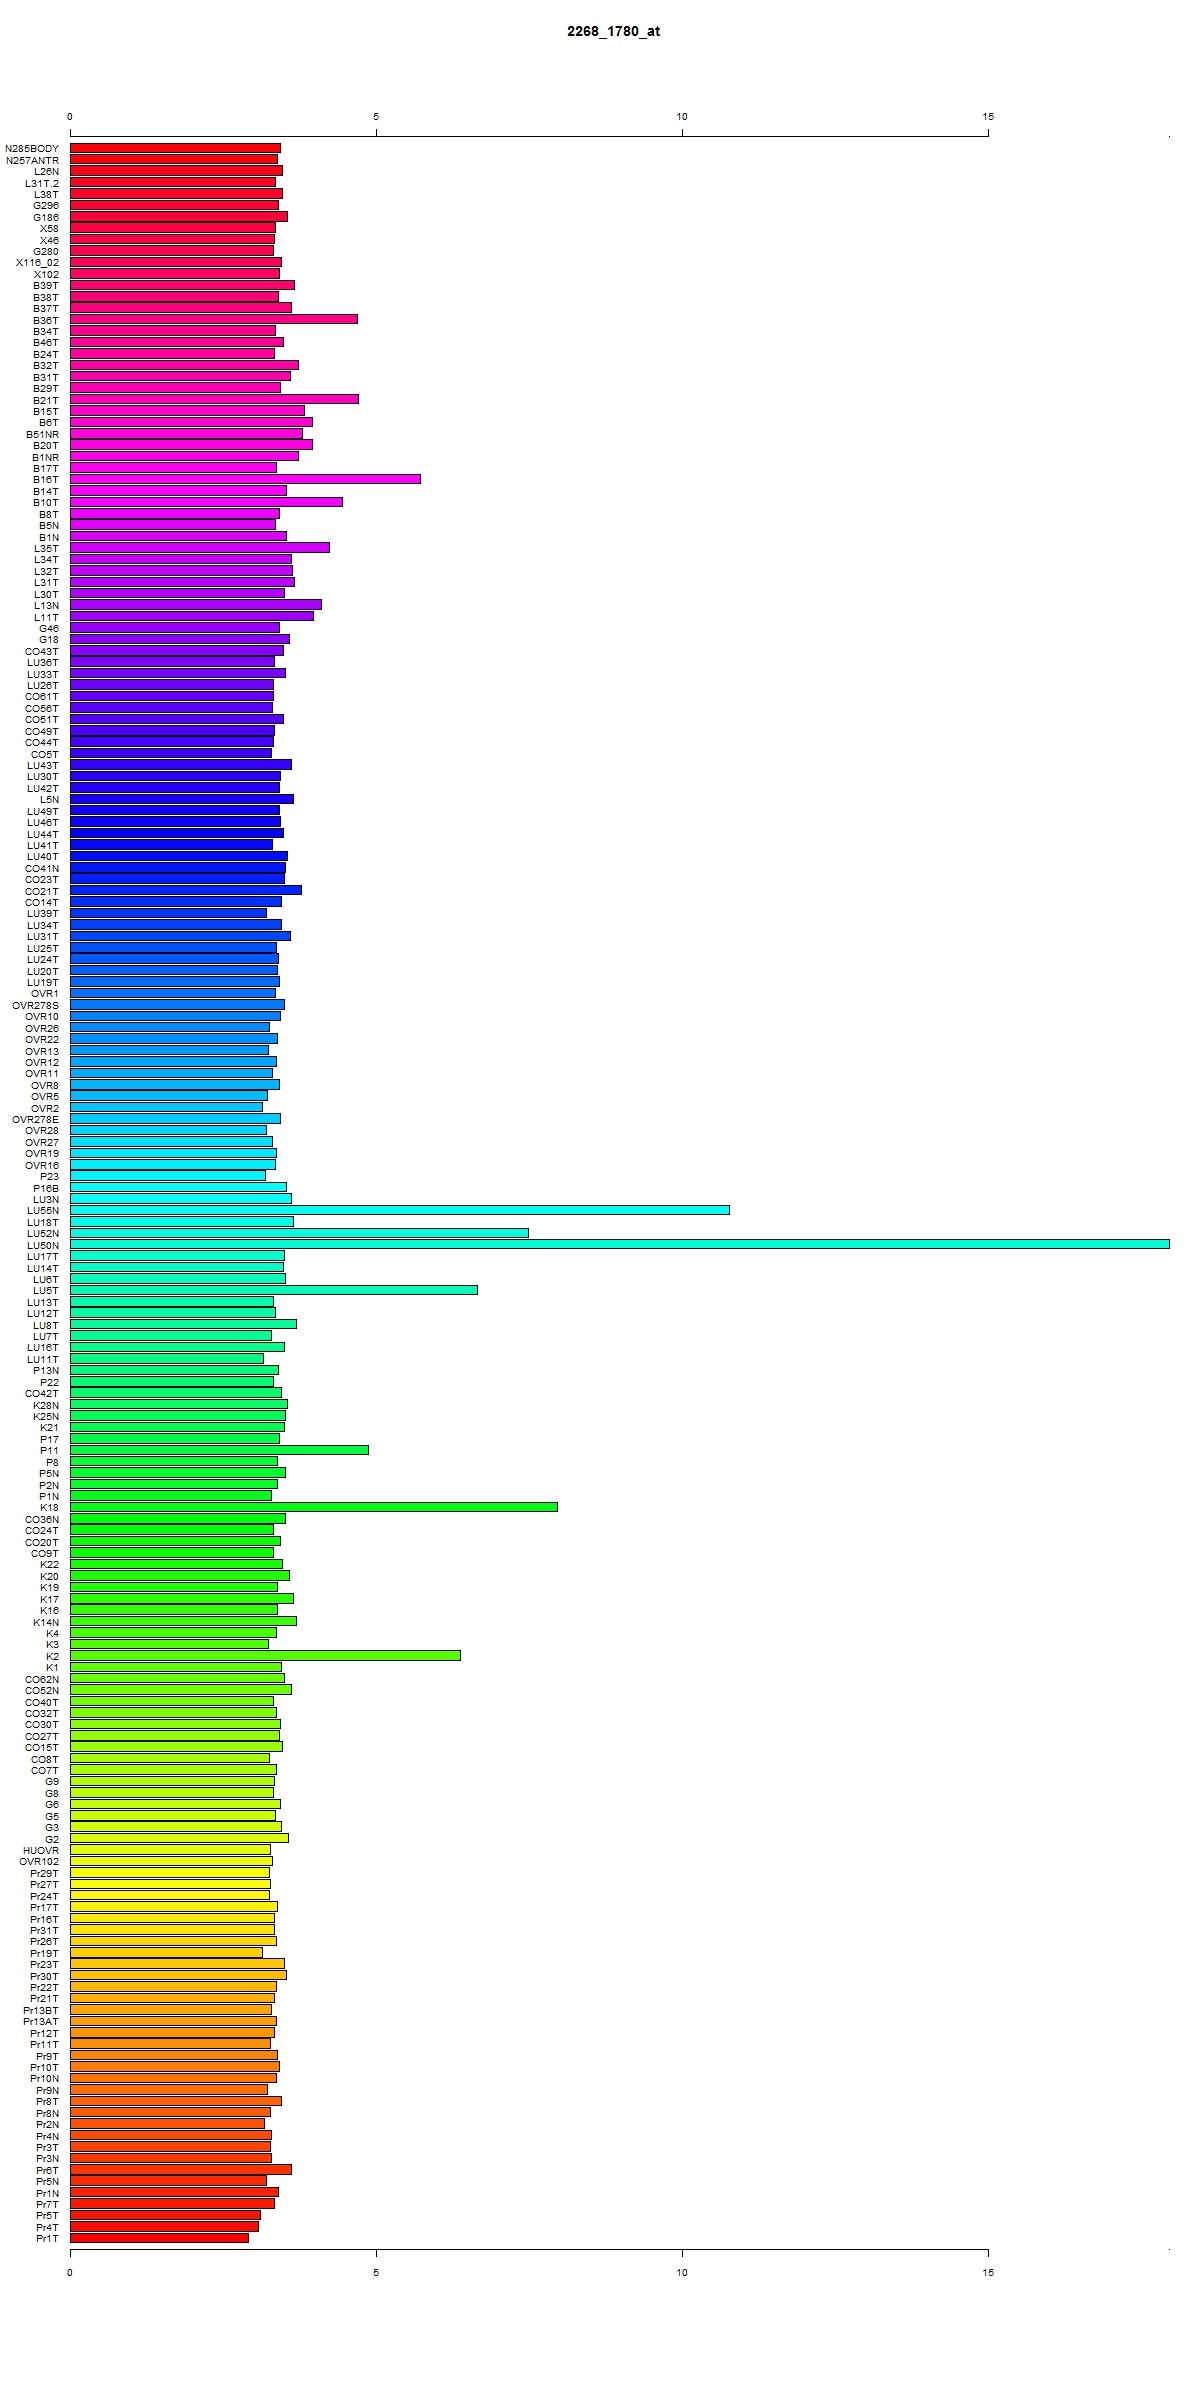Viewport: 1200px width, 2400px height.
Task: Select the yellow HUOVR bar
Action: tap(170, 1851)
